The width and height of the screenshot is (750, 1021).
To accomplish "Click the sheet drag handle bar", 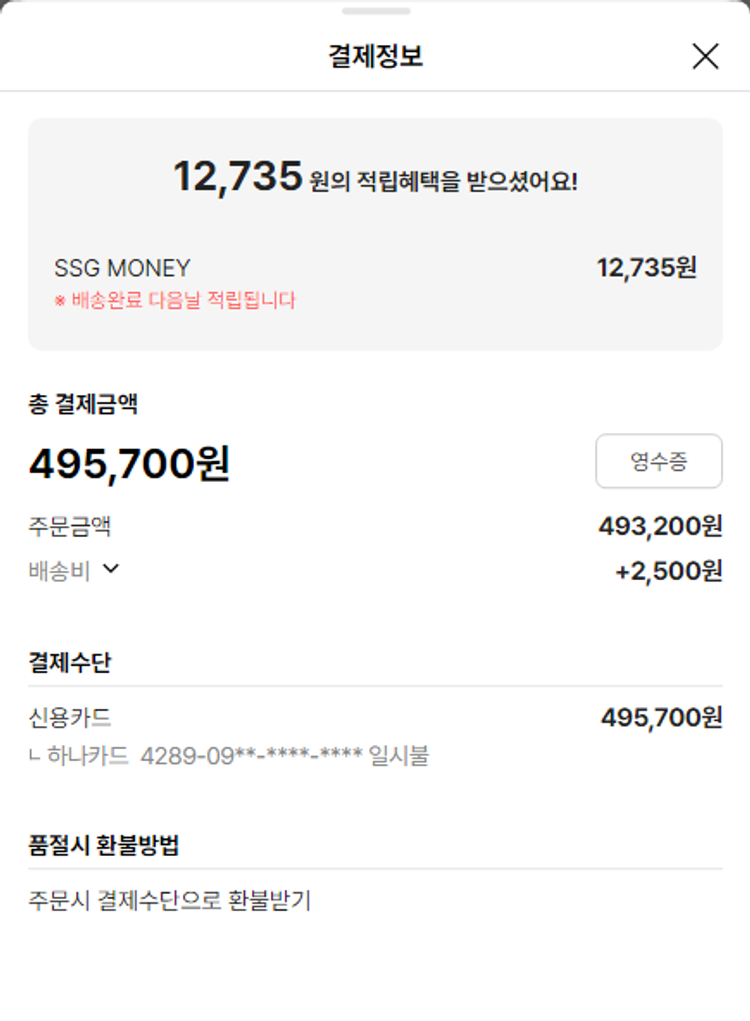I will [375, 11].
